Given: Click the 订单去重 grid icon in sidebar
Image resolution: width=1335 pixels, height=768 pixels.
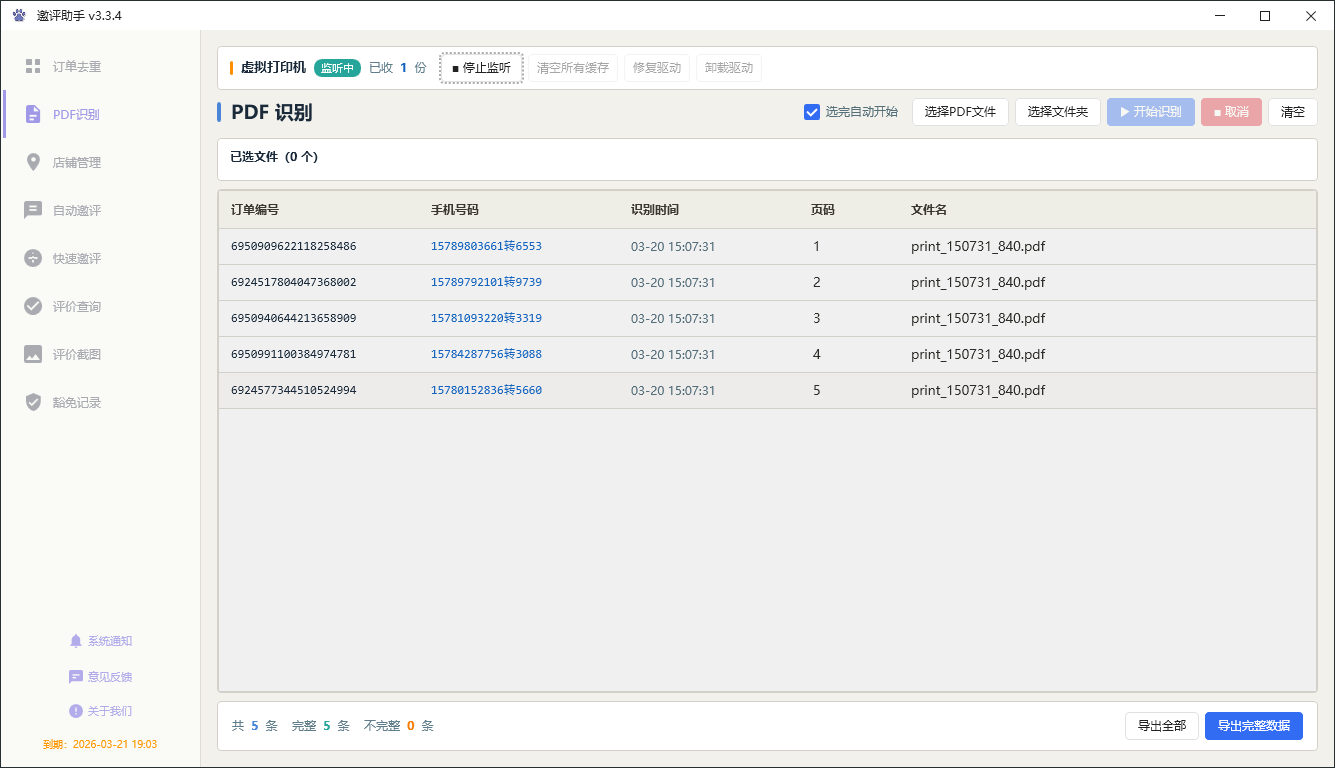Looking at the screenshot, I should pos(33,66).
